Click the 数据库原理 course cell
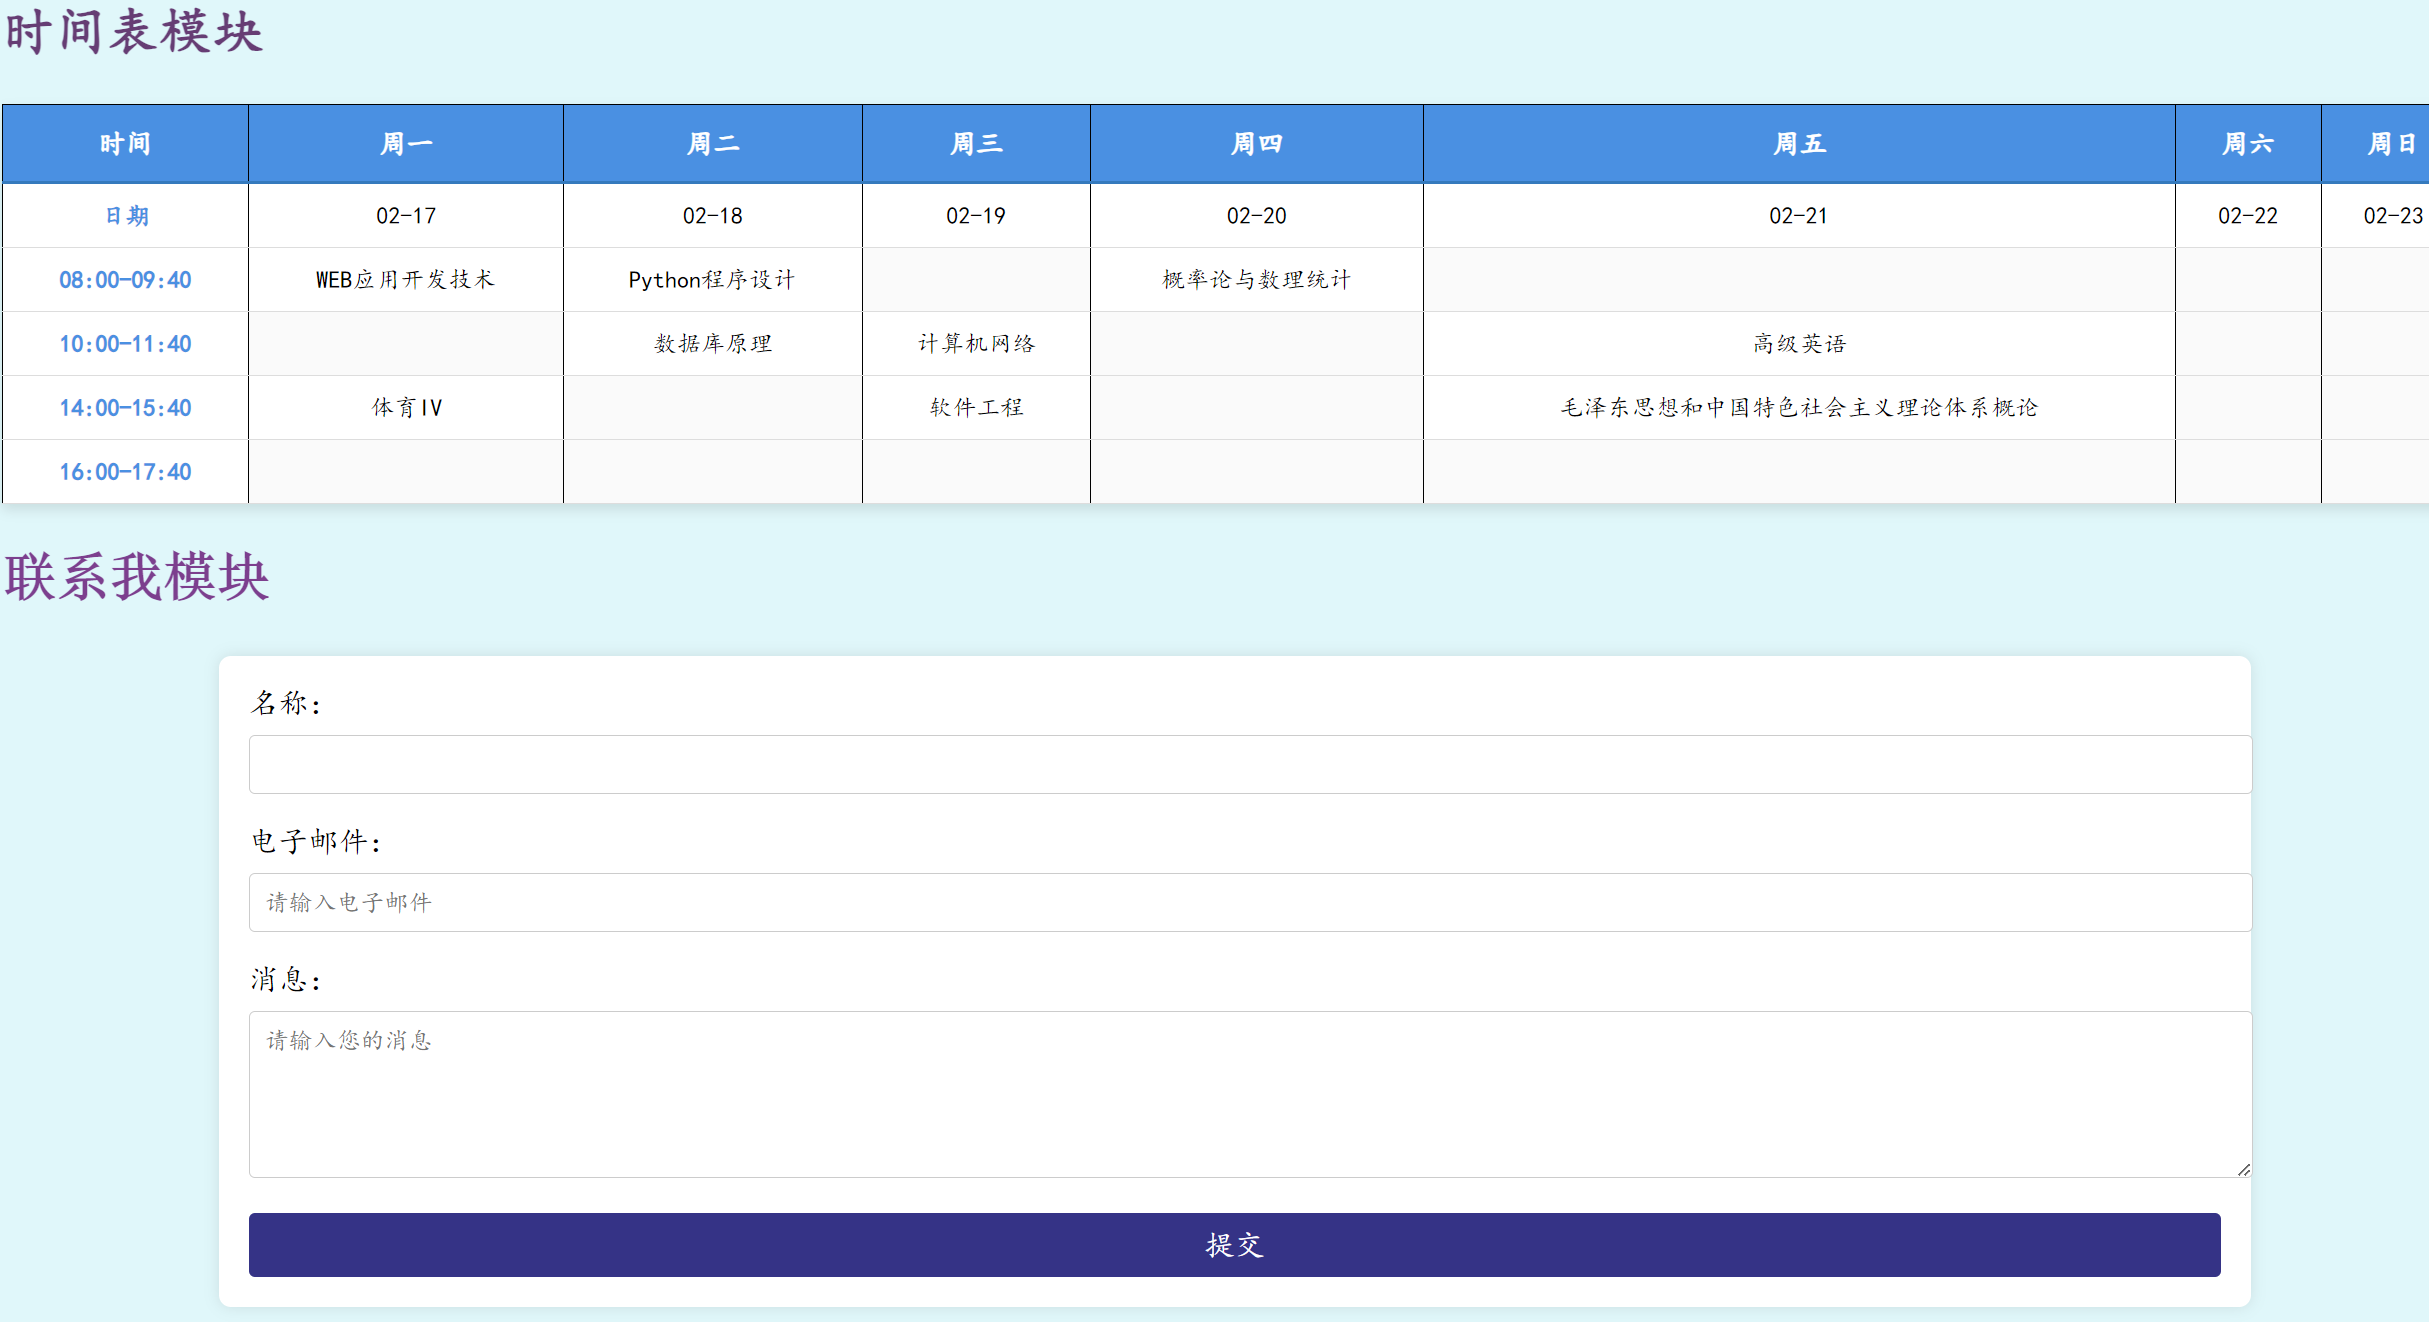This screenshot has width=2429, height=1322. pos(712,344)
